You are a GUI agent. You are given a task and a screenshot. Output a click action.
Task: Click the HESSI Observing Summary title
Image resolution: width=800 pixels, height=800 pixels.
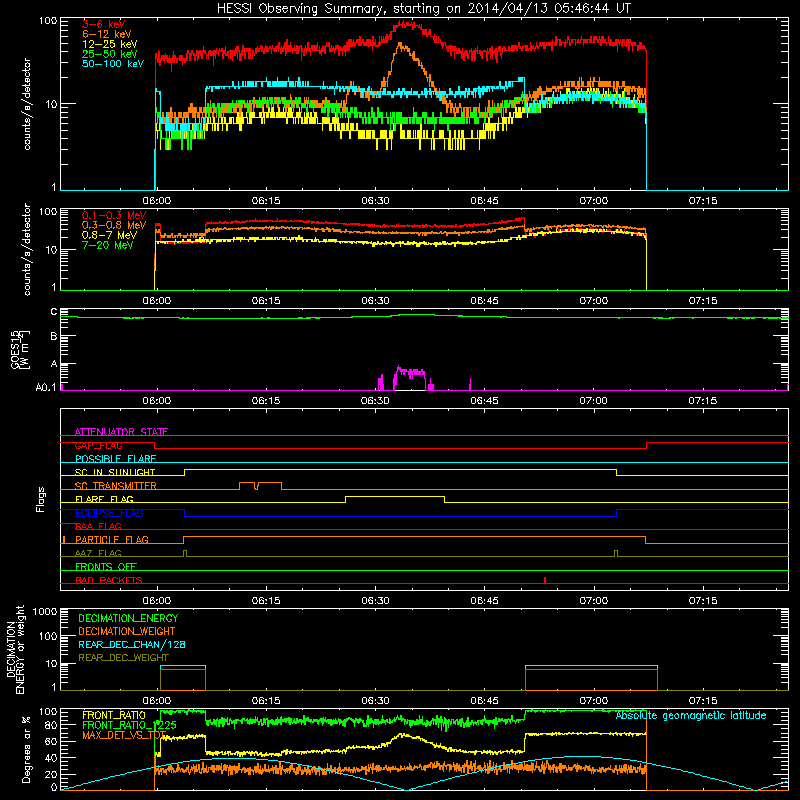pyautogui.click(x=423, y=9)
